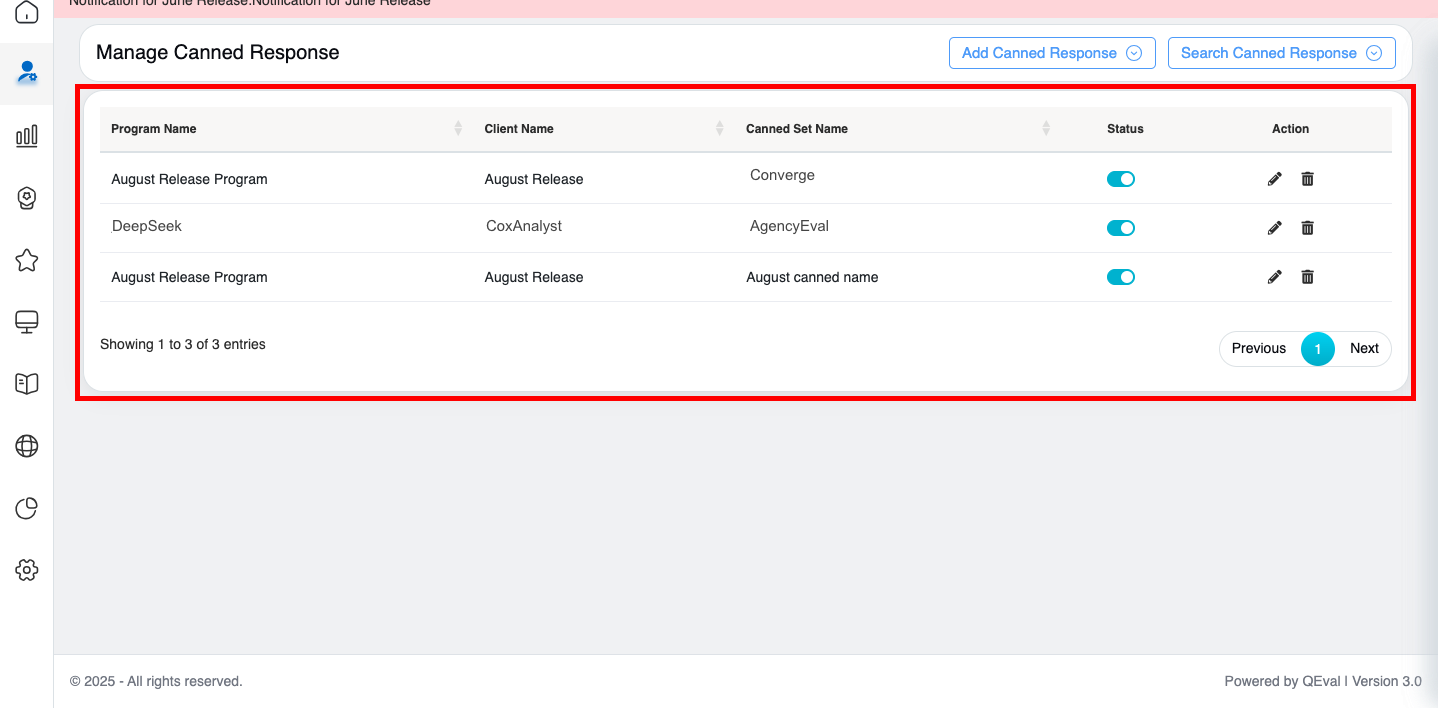Viewport: 1438px width, 708px height.
Task: Click August Release client in the Converge row
Action: (x=534, y=179)
